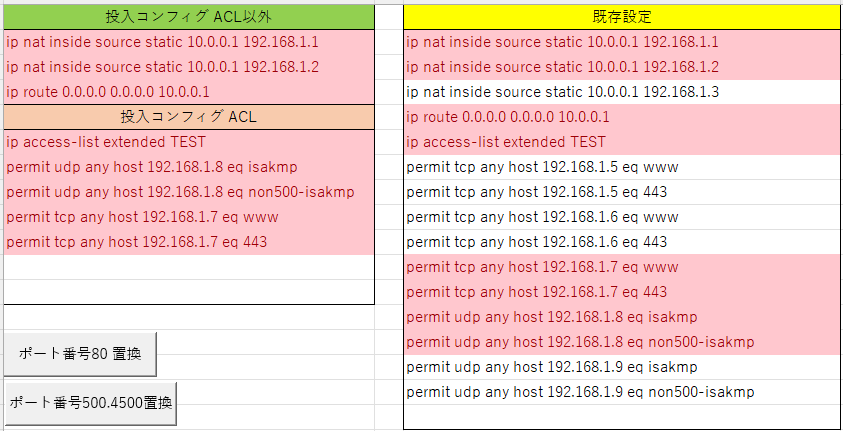843x431 pixels.
Task: Select access-list extended TEST cell under 投入コンフィグ ACL
Action: click(189, 142)
